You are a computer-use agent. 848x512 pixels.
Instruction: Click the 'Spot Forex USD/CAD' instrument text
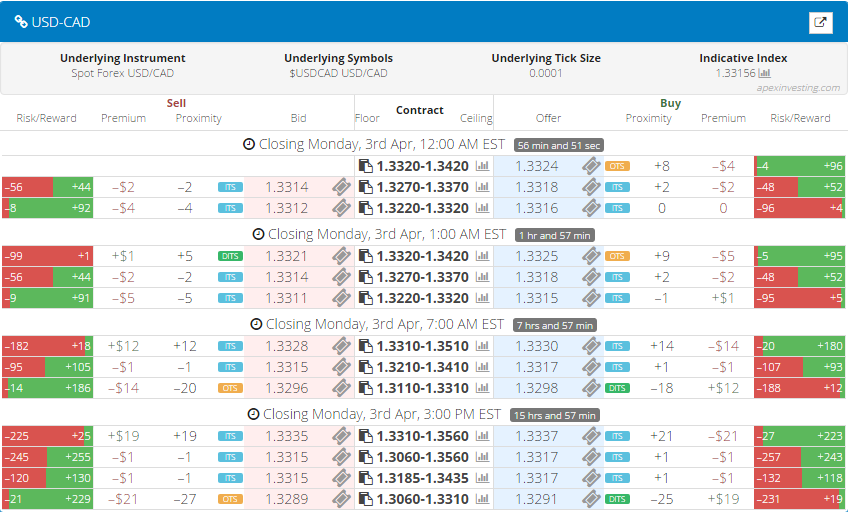pyautogui.click(x=123, y=73)
